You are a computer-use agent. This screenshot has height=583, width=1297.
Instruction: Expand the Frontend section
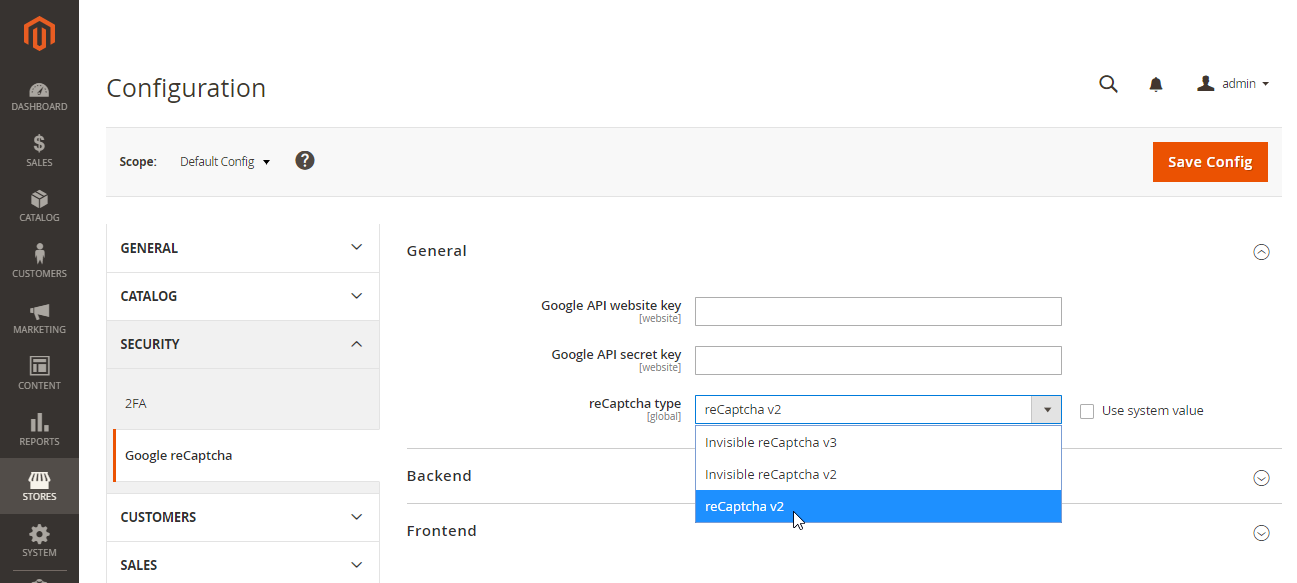(1261, 532)
